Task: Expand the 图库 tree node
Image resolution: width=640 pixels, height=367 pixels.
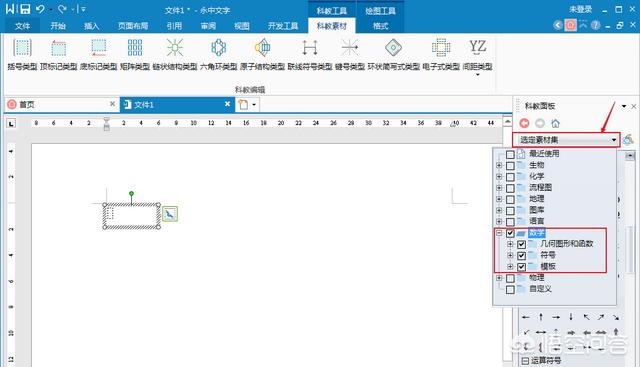Action: click(499, 210)
